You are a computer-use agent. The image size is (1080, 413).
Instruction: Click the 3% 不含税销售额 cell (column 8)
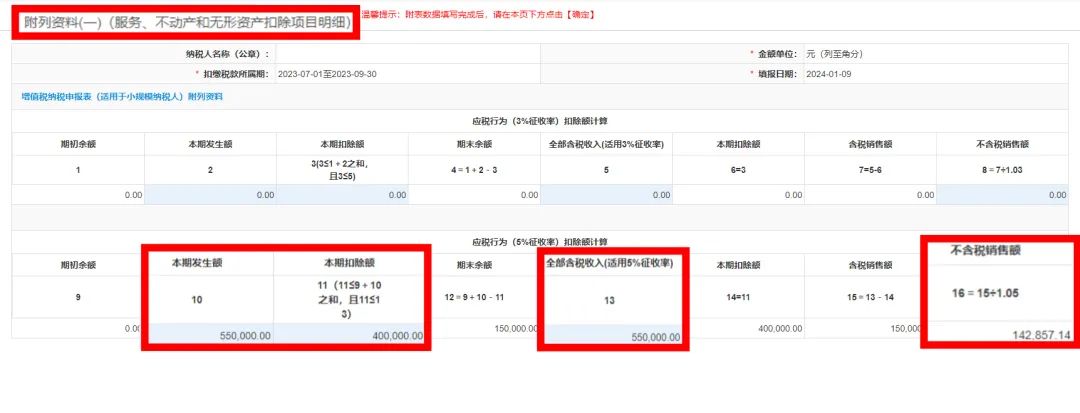(1002, 195)
